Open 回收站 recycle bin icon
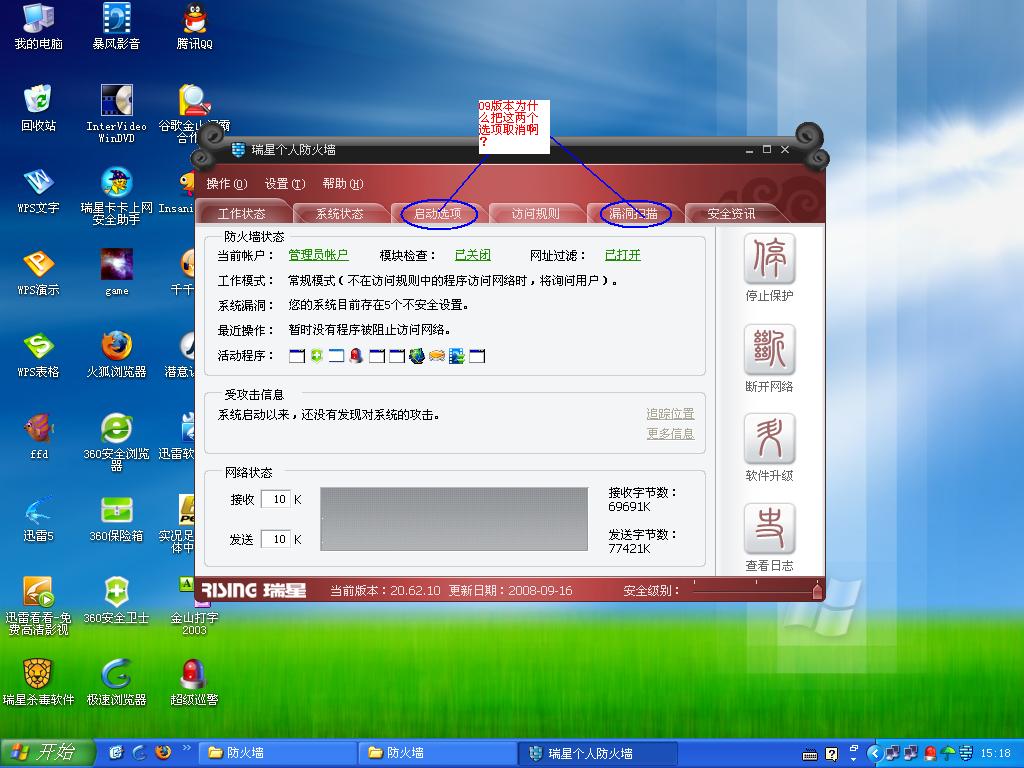 pyautogui.click(x=39, y=108)
